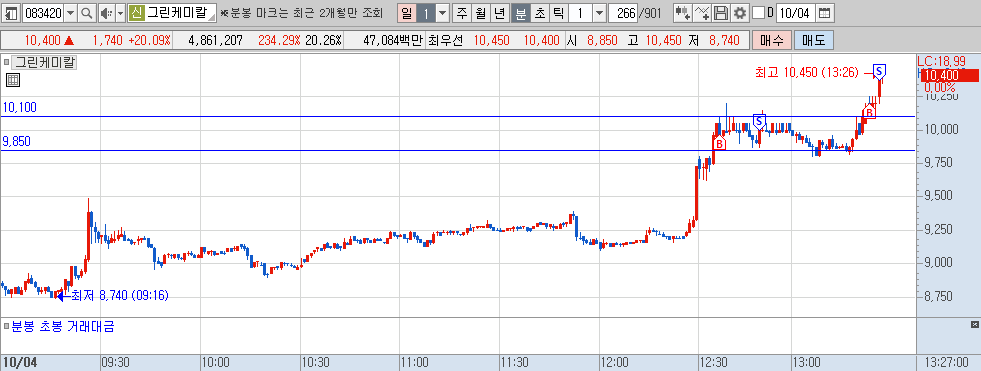This screenshot has height=371, width=981.
Task: Open the add candlestick chart icon
Action: coord(683,13)
